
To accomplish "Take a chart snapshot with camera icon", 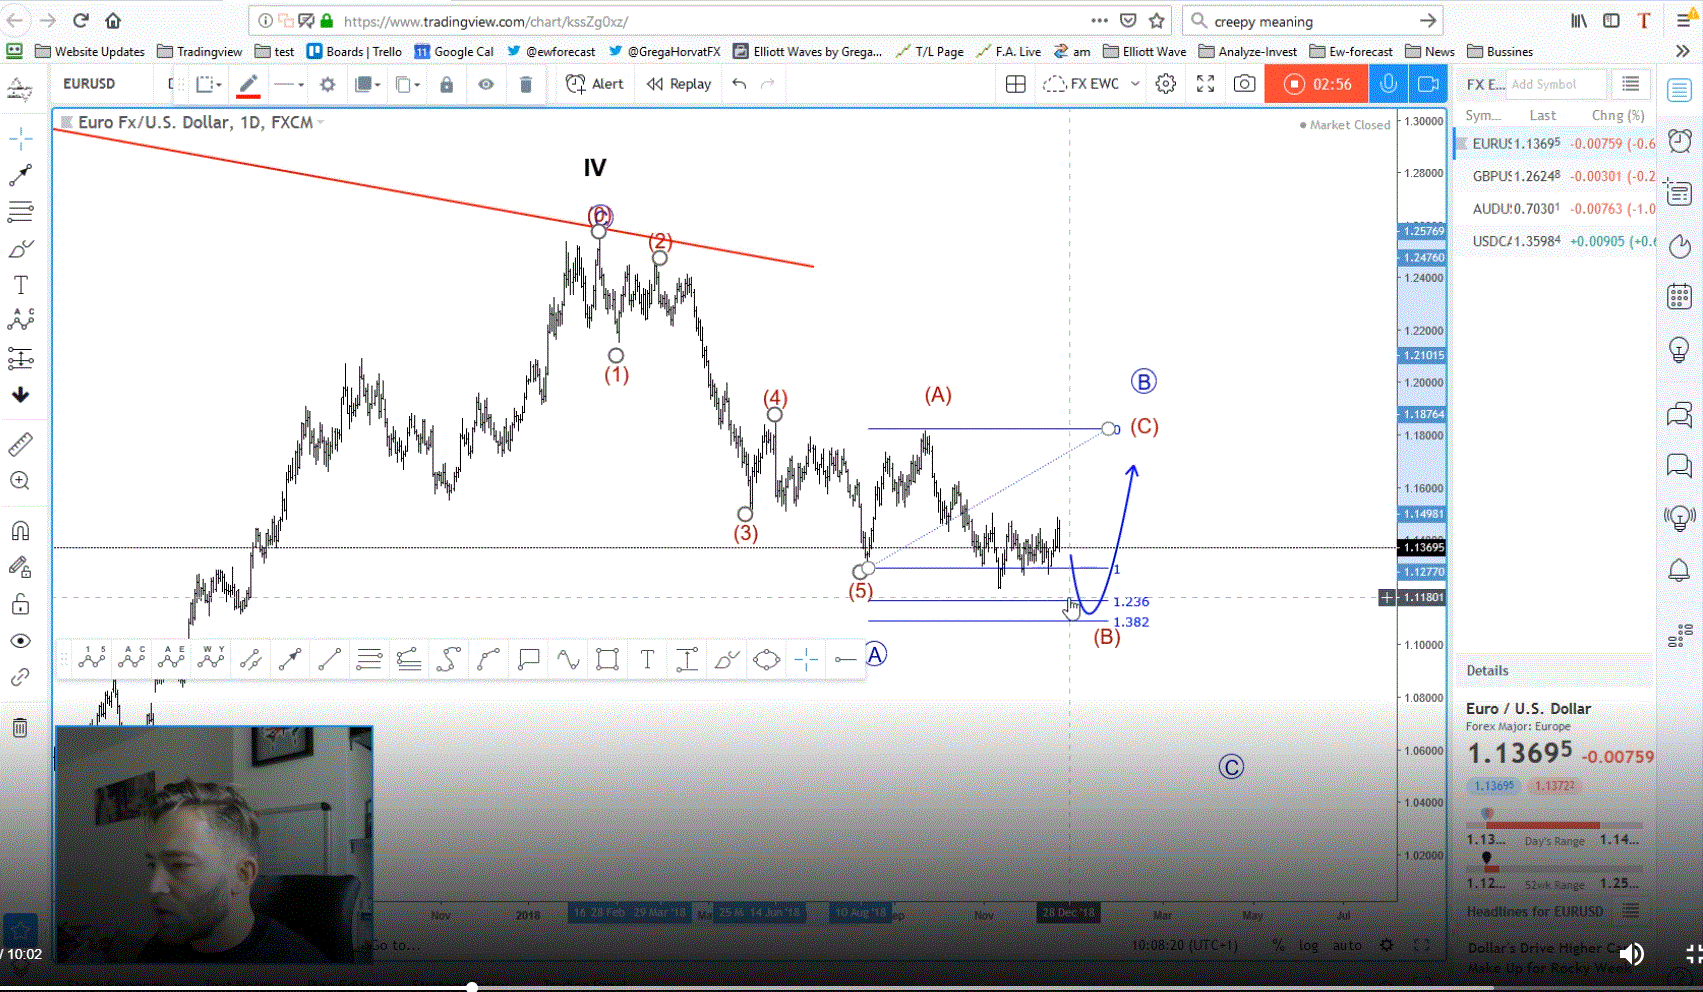I will [x=1244, y=84].
